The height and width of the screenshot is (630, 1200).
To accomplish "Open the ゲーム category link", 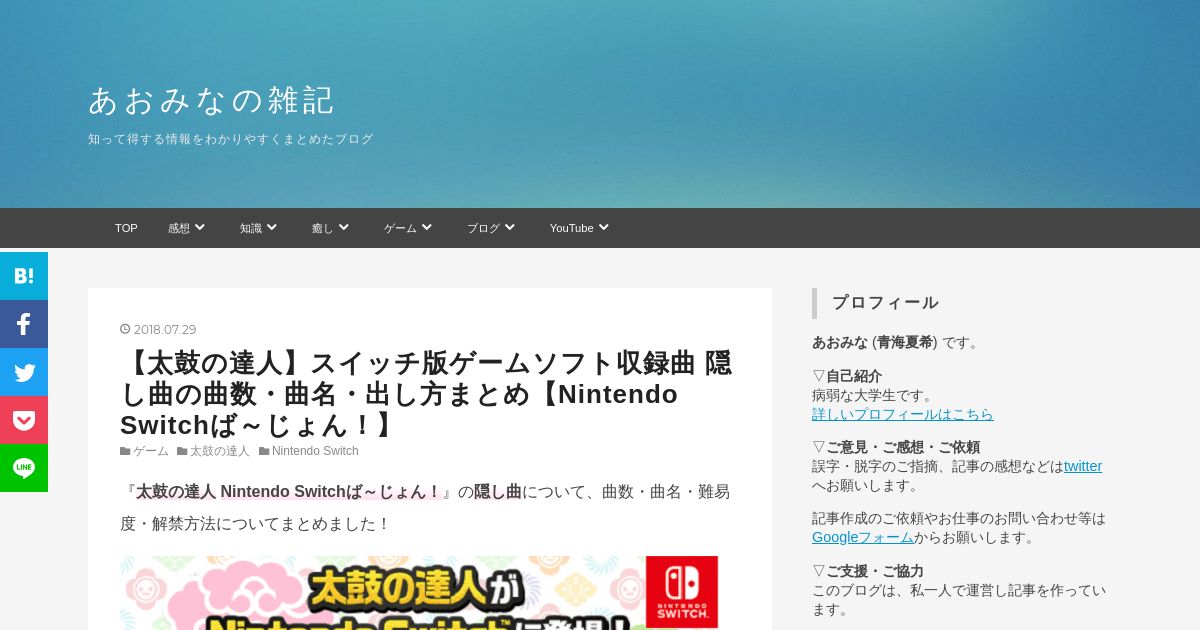I will click(151, 451).
